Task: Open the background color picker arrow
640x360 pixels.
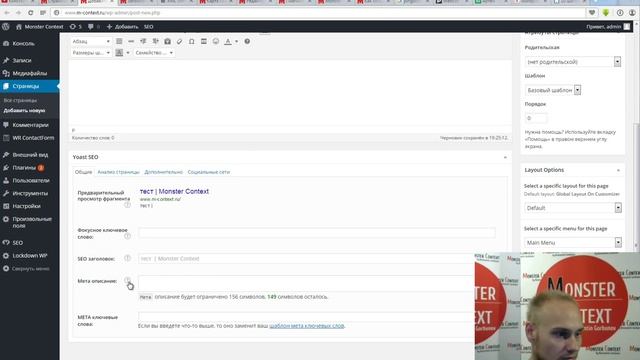Action: point(128,53)
